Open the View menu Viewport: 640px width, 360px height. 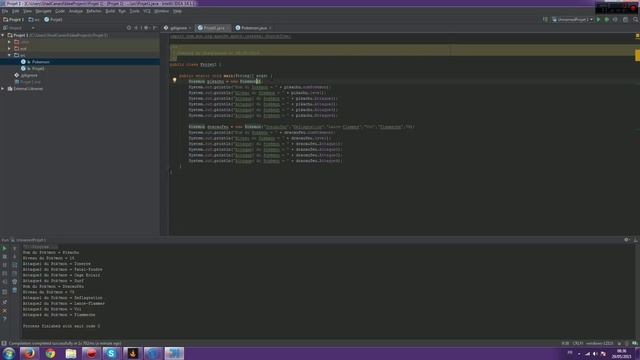(27, 11)
